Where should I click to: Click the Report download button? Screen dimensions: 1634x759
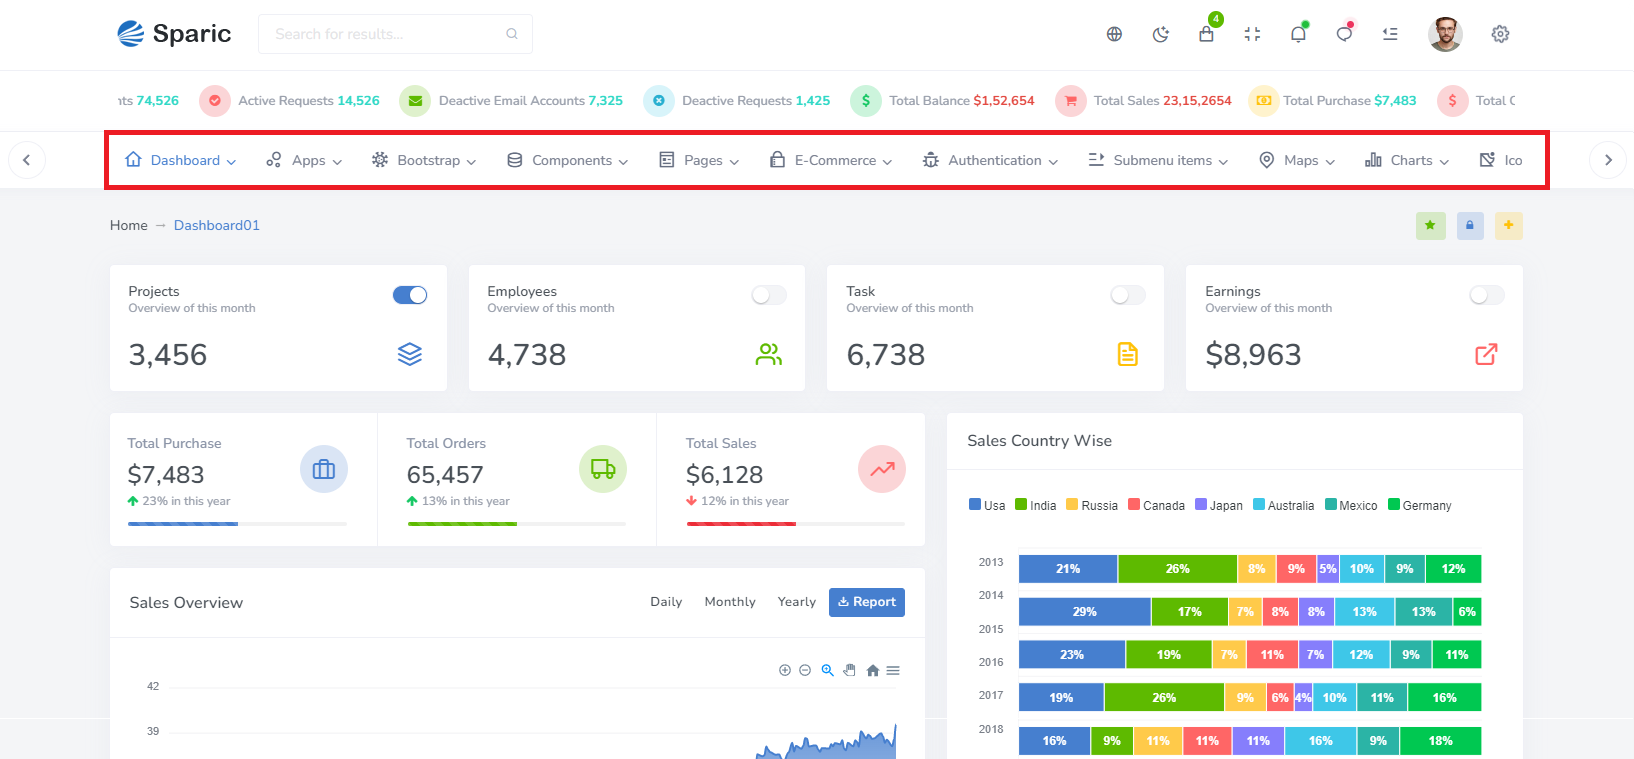(x=867, y=602)
